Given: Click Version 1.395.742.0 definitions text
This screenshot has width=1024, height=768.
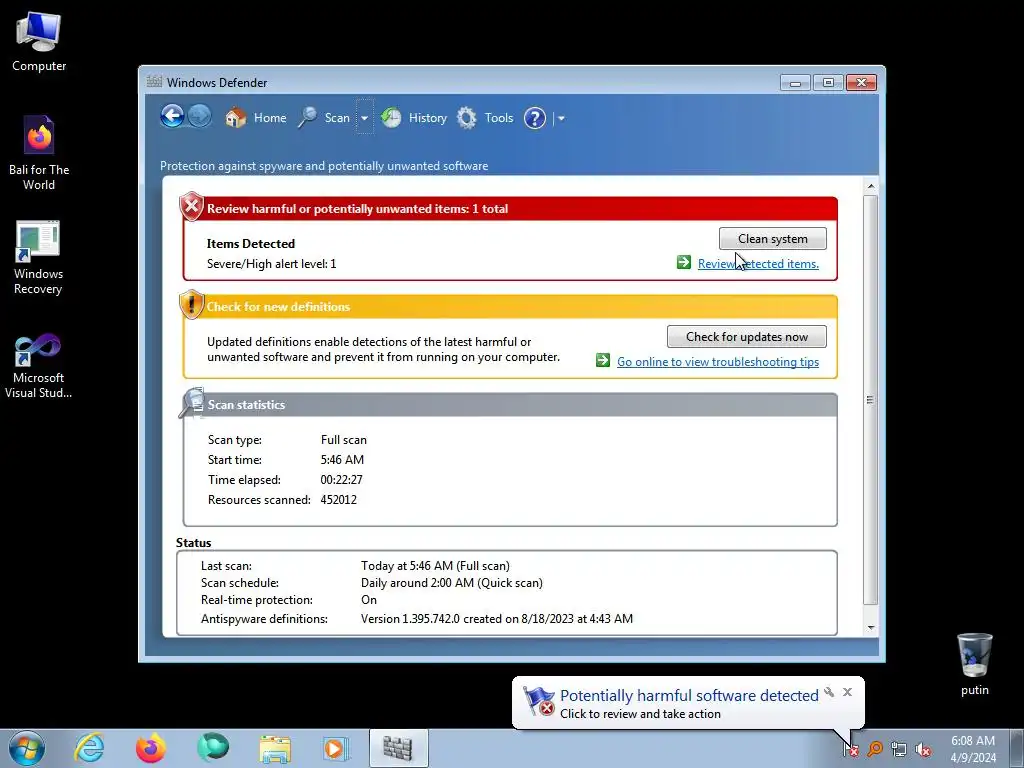Looking at the screenshot, I should coord(496,618).
